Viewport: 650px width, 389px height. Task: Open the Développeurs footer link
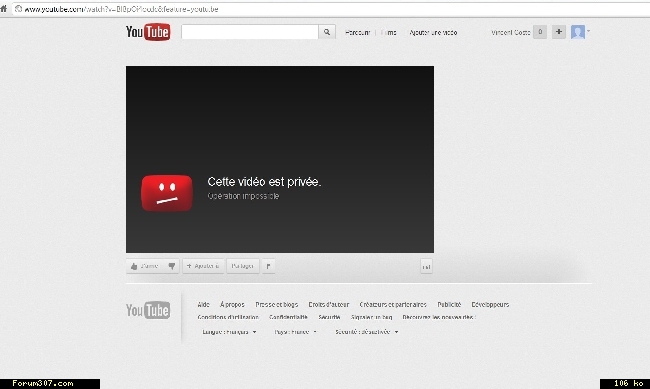click(490, 304)
